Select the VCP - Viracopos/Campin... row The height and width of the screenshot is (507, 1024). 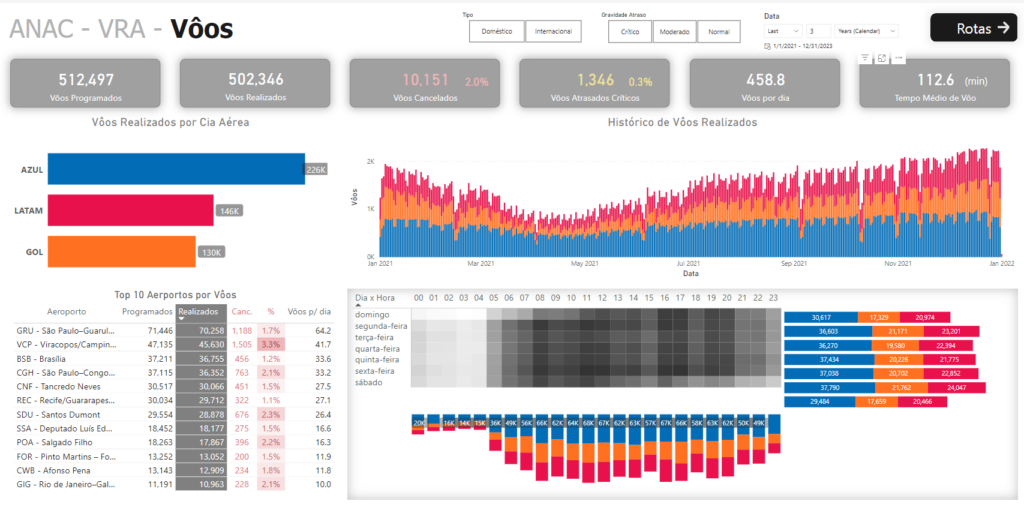coord(174,345)
